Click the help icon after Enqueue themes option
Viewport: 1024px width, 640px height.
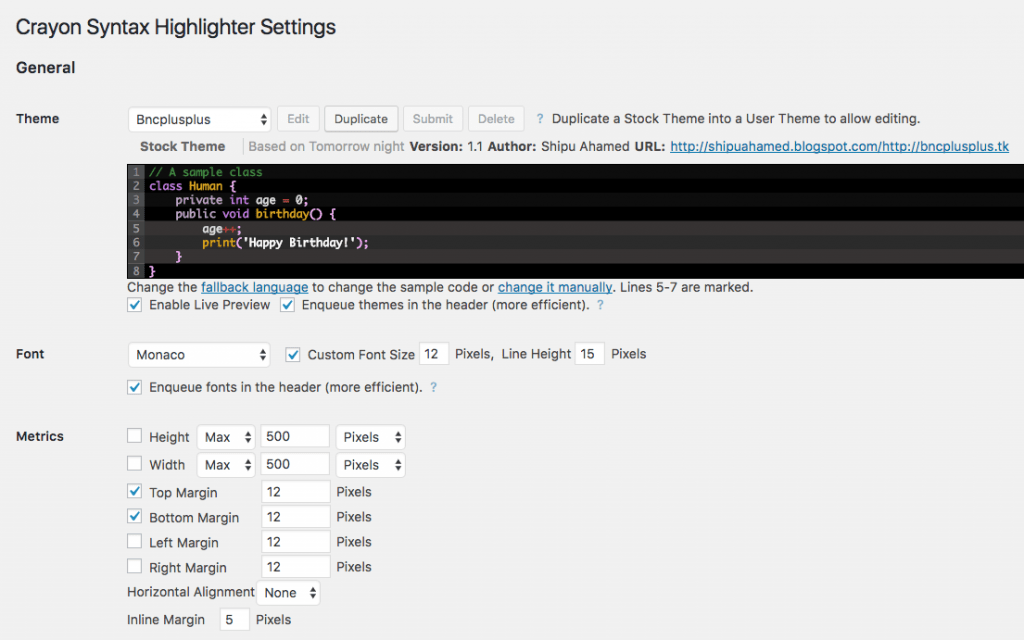[600, 305]
